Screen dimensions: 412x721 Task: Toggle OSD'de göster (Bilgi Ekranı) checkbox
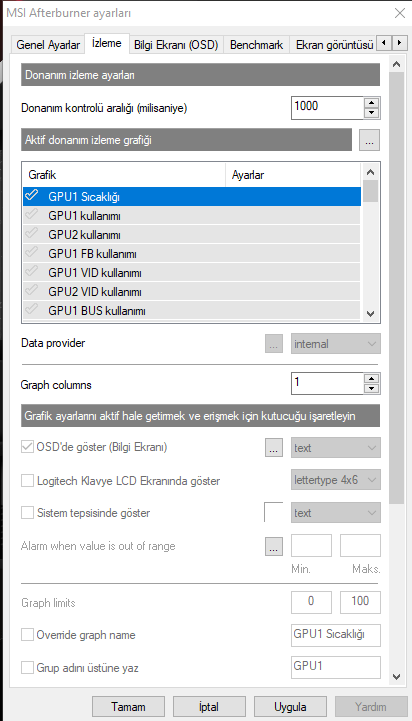[28, 447]
